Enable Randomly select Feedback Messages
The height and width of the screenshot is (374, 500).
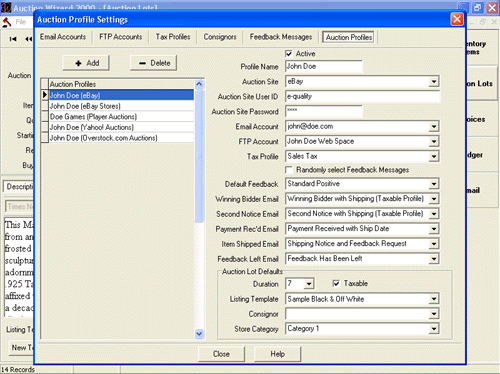click(x=289, y=170)
